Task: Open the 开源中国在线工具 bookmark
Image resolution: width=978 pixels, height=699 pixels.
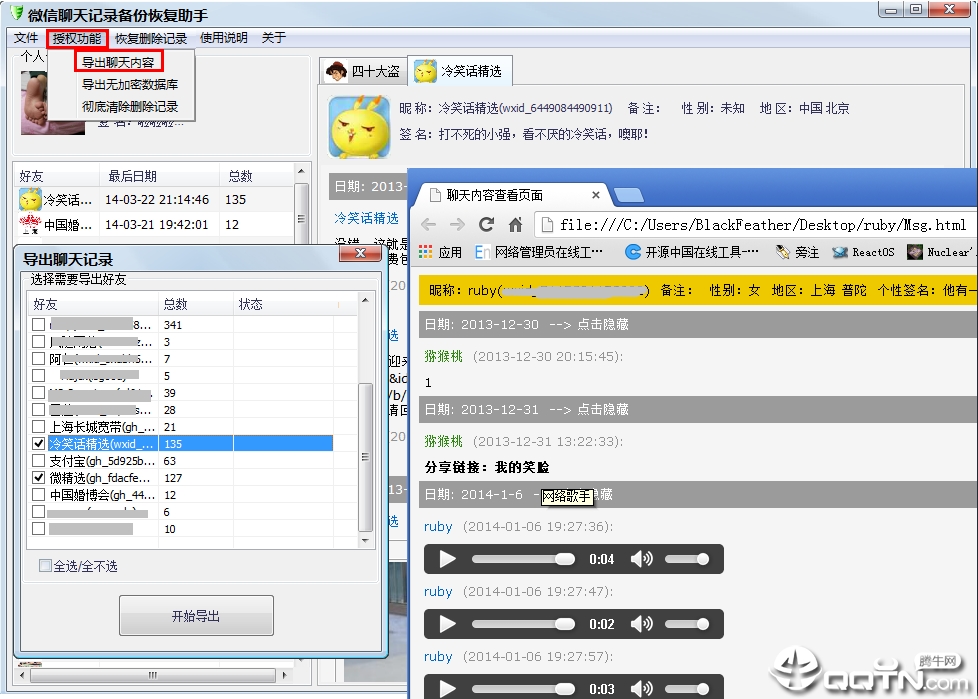Action: (x=692, y=252)
